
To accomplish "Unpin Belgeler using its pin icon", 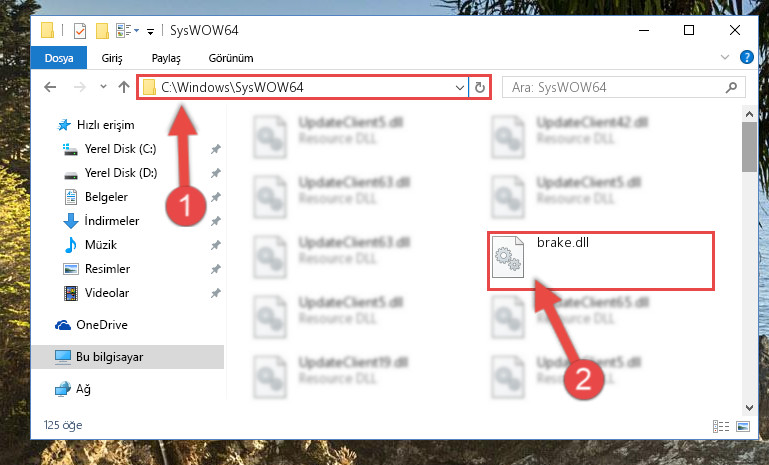I will click(x=215, y=197).
